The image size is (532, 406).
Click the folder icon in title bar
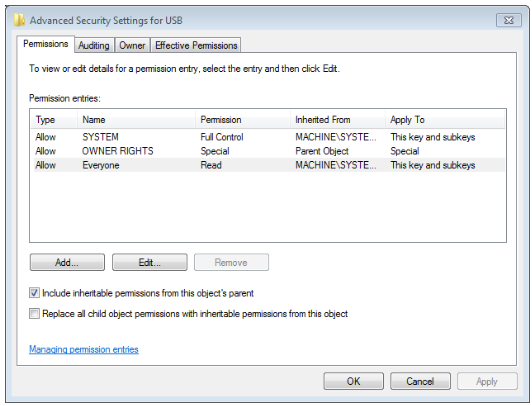click(x=19, y=20)
